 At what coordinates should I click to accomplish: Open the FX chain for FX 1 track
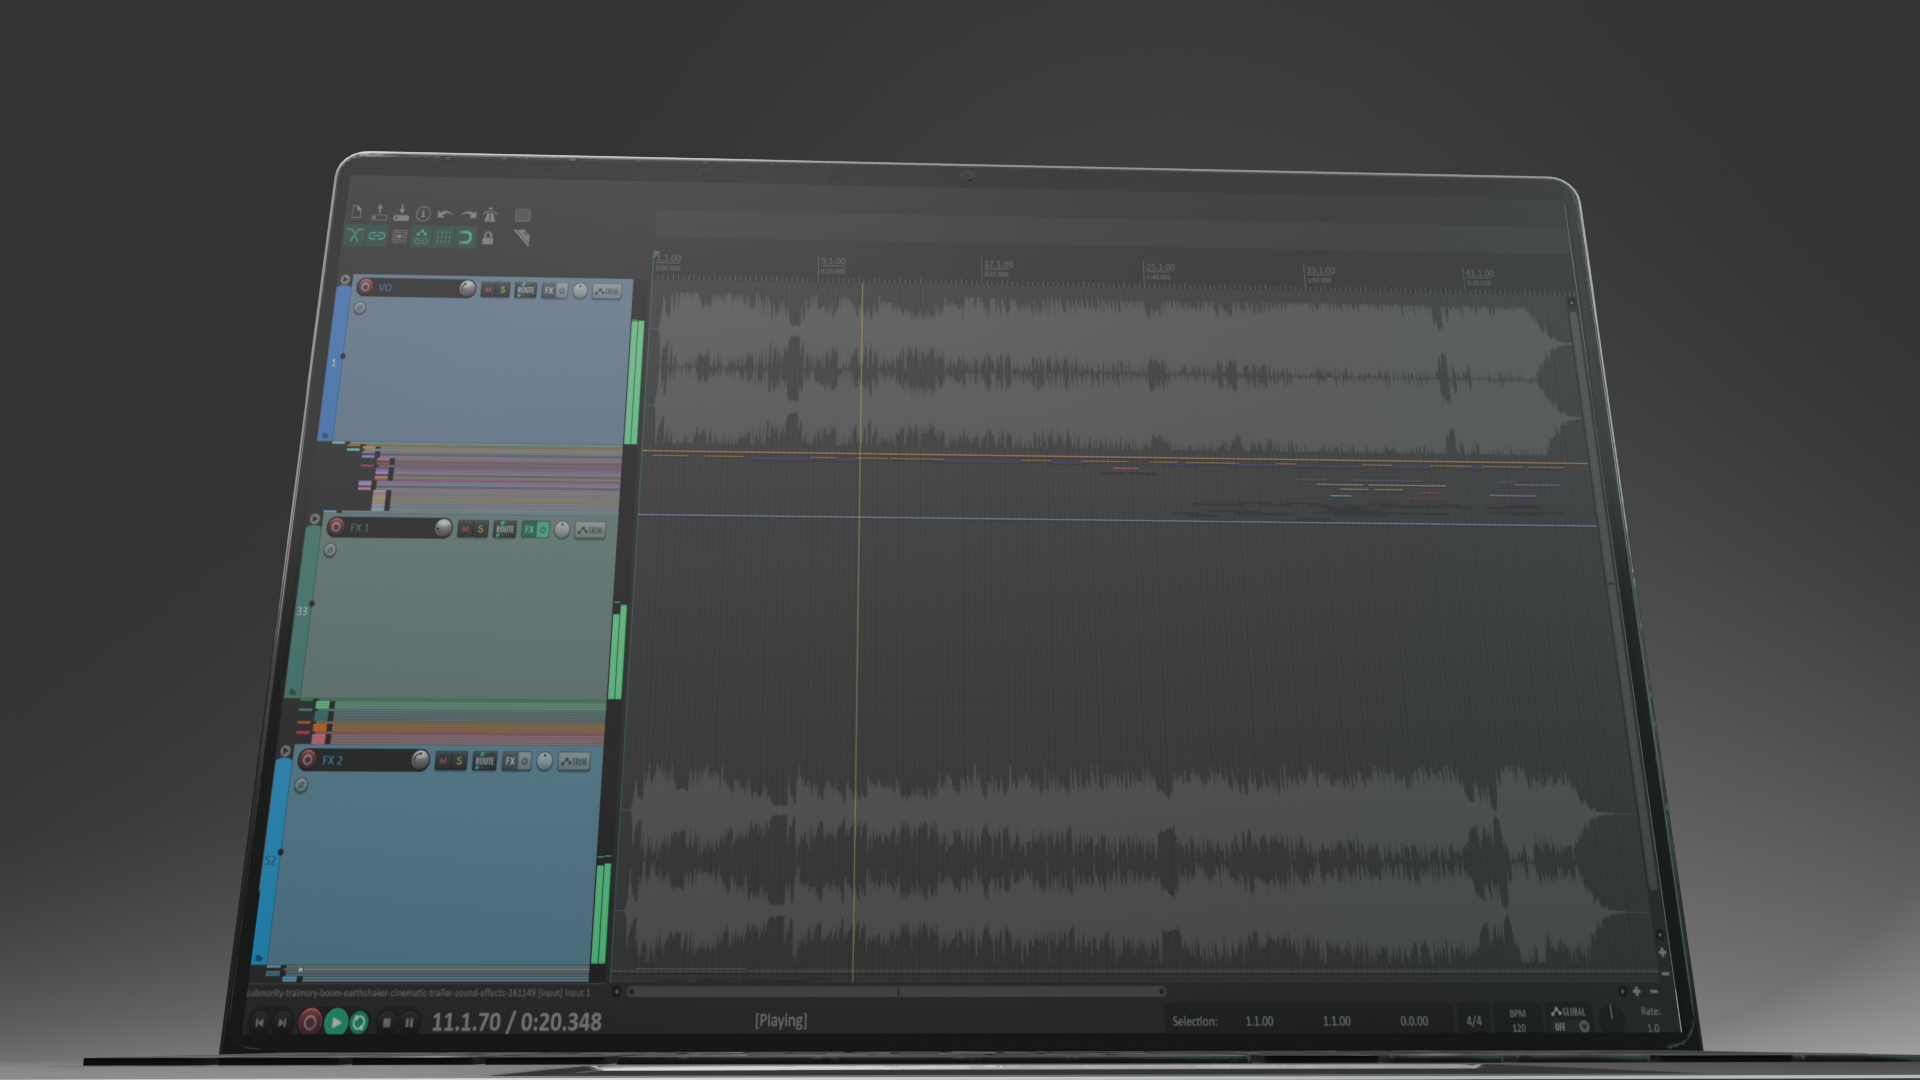[529, 530]
